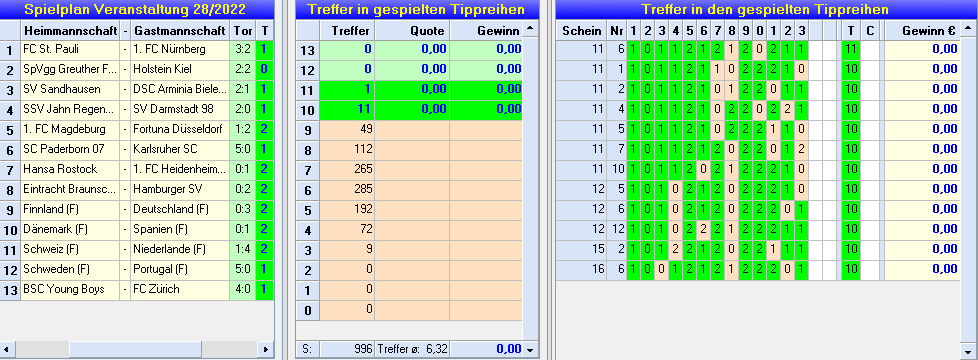This screenshot has height=360, width=978.
Task: Click the Gewinn € column header
Action: [x=922, y=30]
